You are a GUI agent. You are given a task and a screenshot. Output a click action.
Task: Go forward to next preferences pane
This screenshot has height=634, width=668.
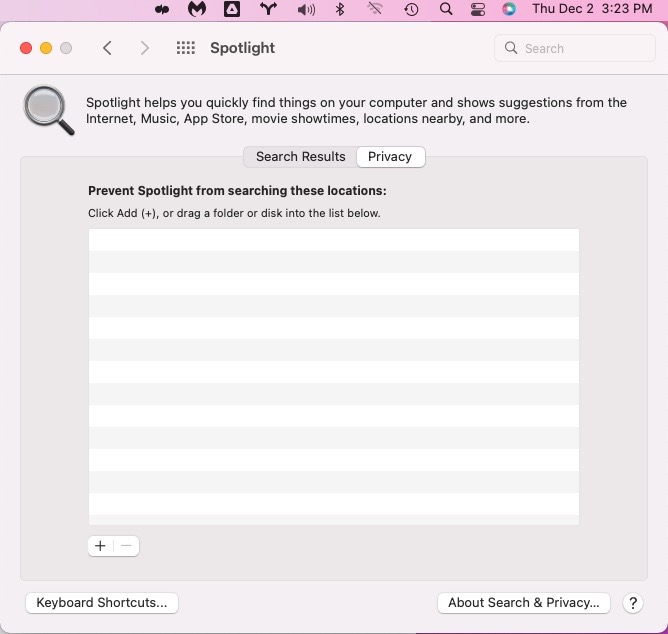coord(145,48)
